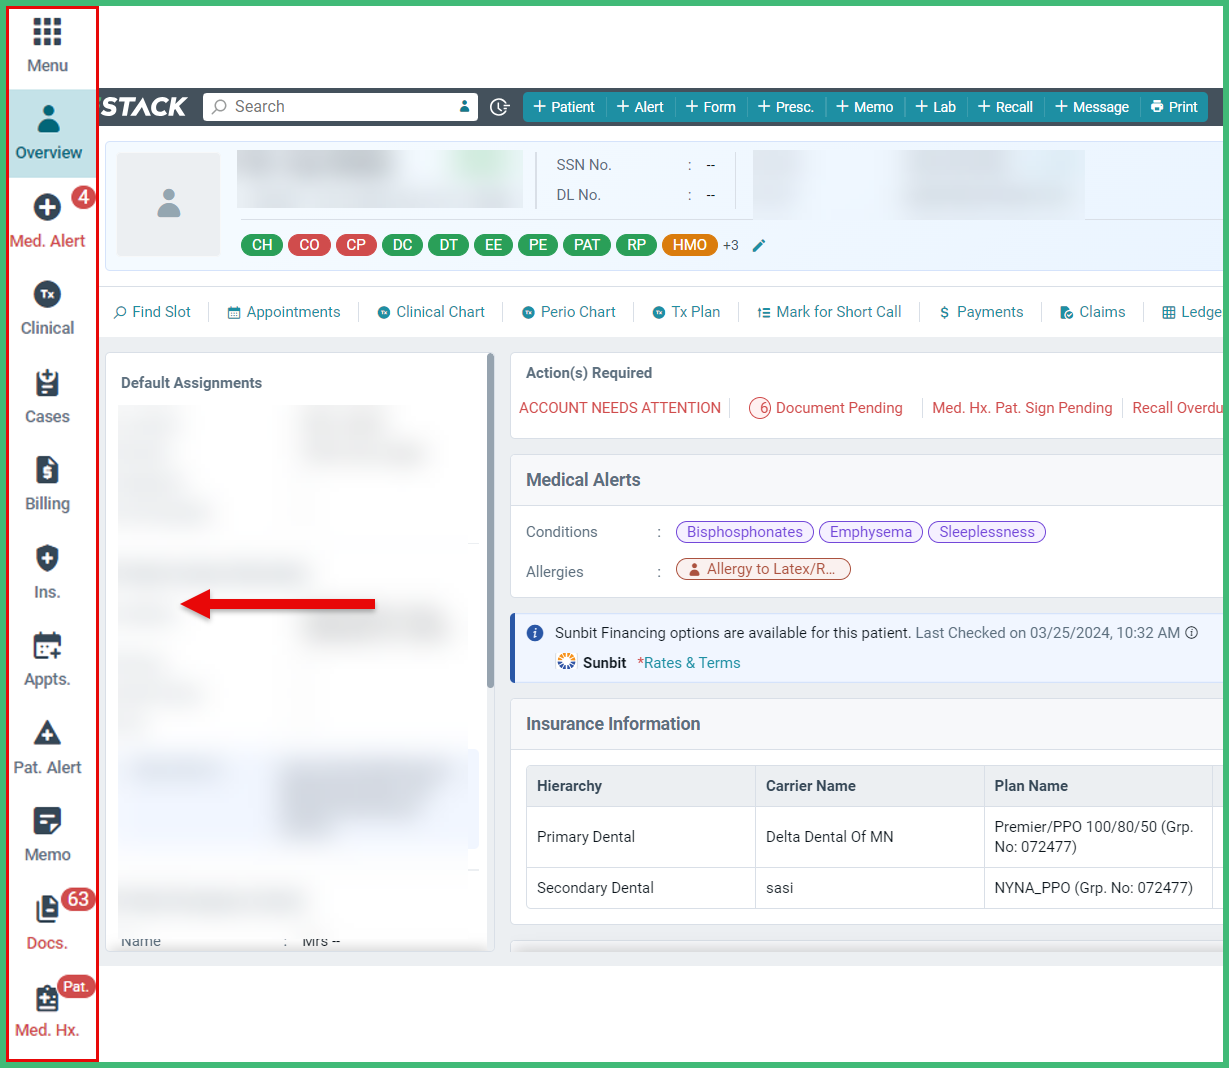
Task: Open Pat. Alert from the sidebar
Action: [46, 744]
